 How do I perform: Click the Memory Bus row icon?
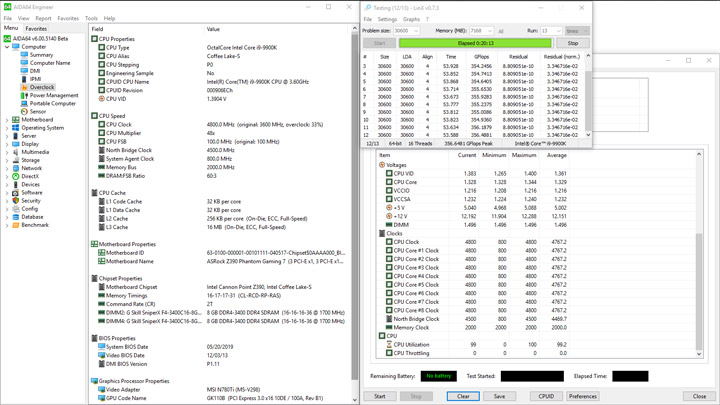[x=101, y=167]
